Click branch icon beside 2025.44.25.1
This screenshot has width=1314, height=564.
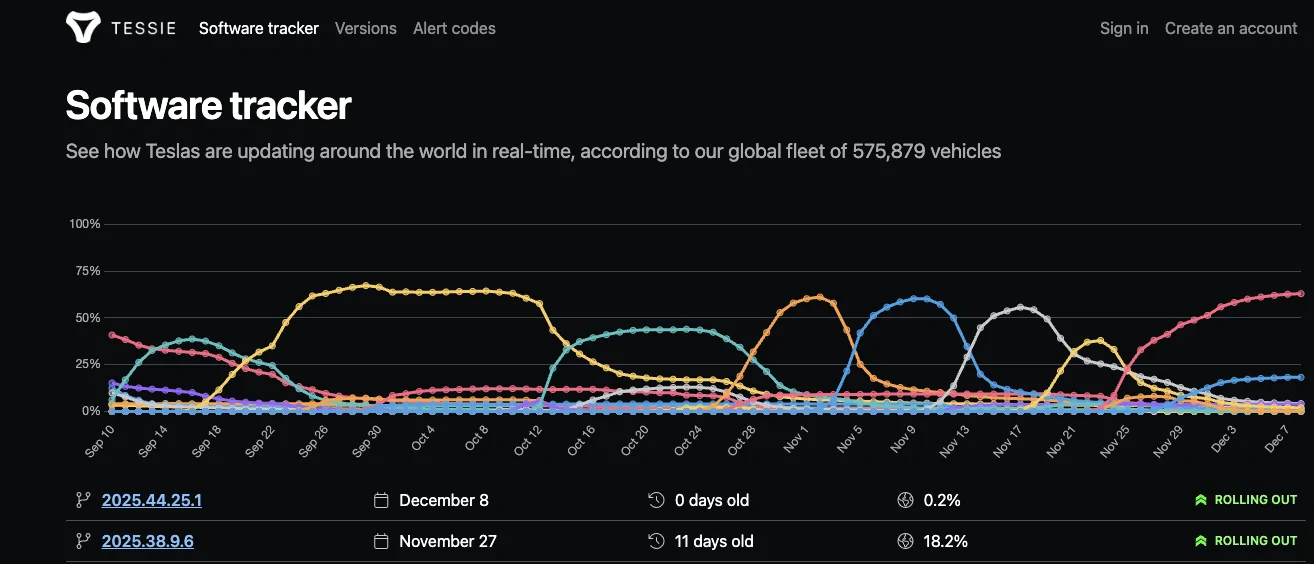(x=83, y=500)
